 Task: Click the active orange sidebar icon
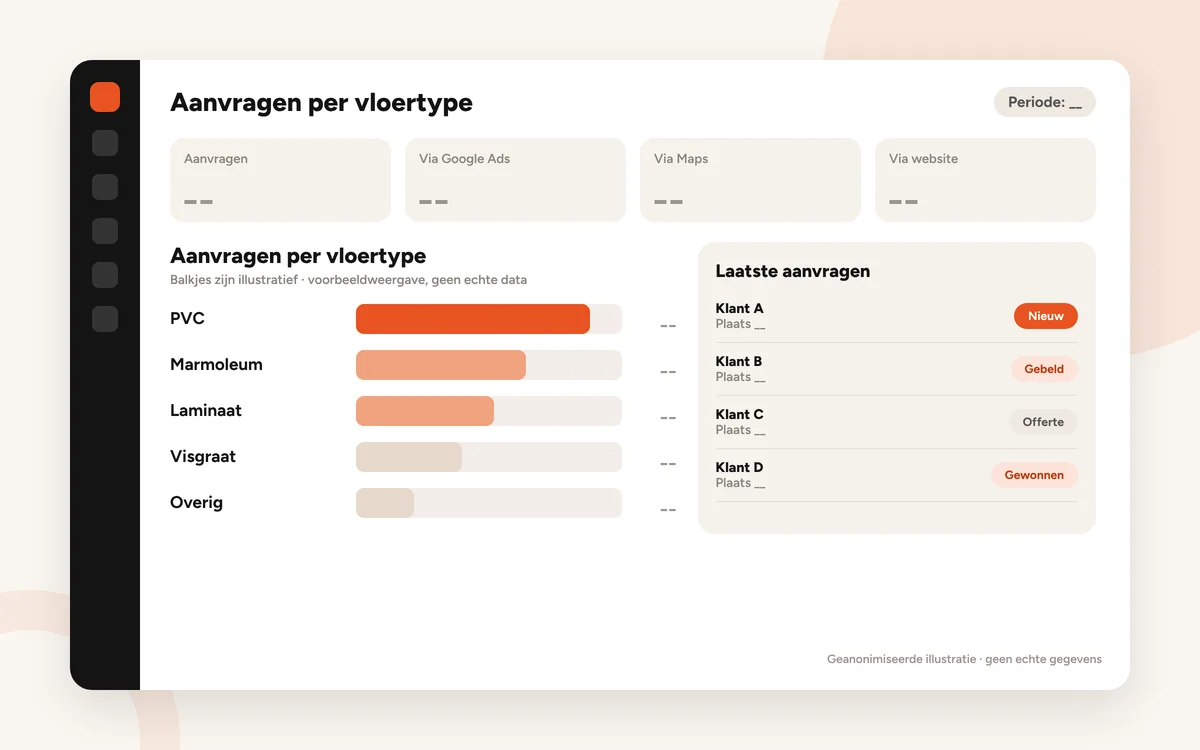pyautogui.click(x=105, y=97)
